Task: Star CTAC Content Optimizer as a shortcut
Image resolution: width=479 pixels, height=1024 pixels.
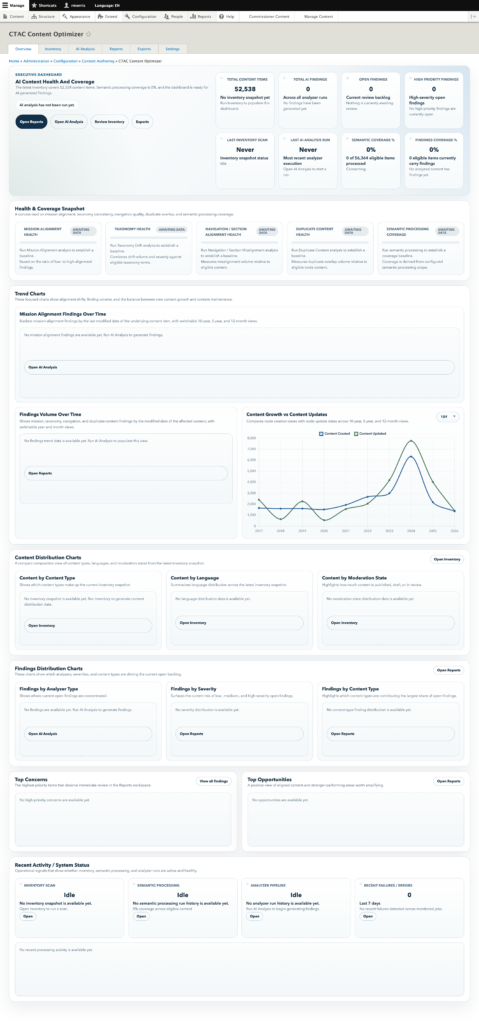Action: pyautogui.click(x=89, y=34)
